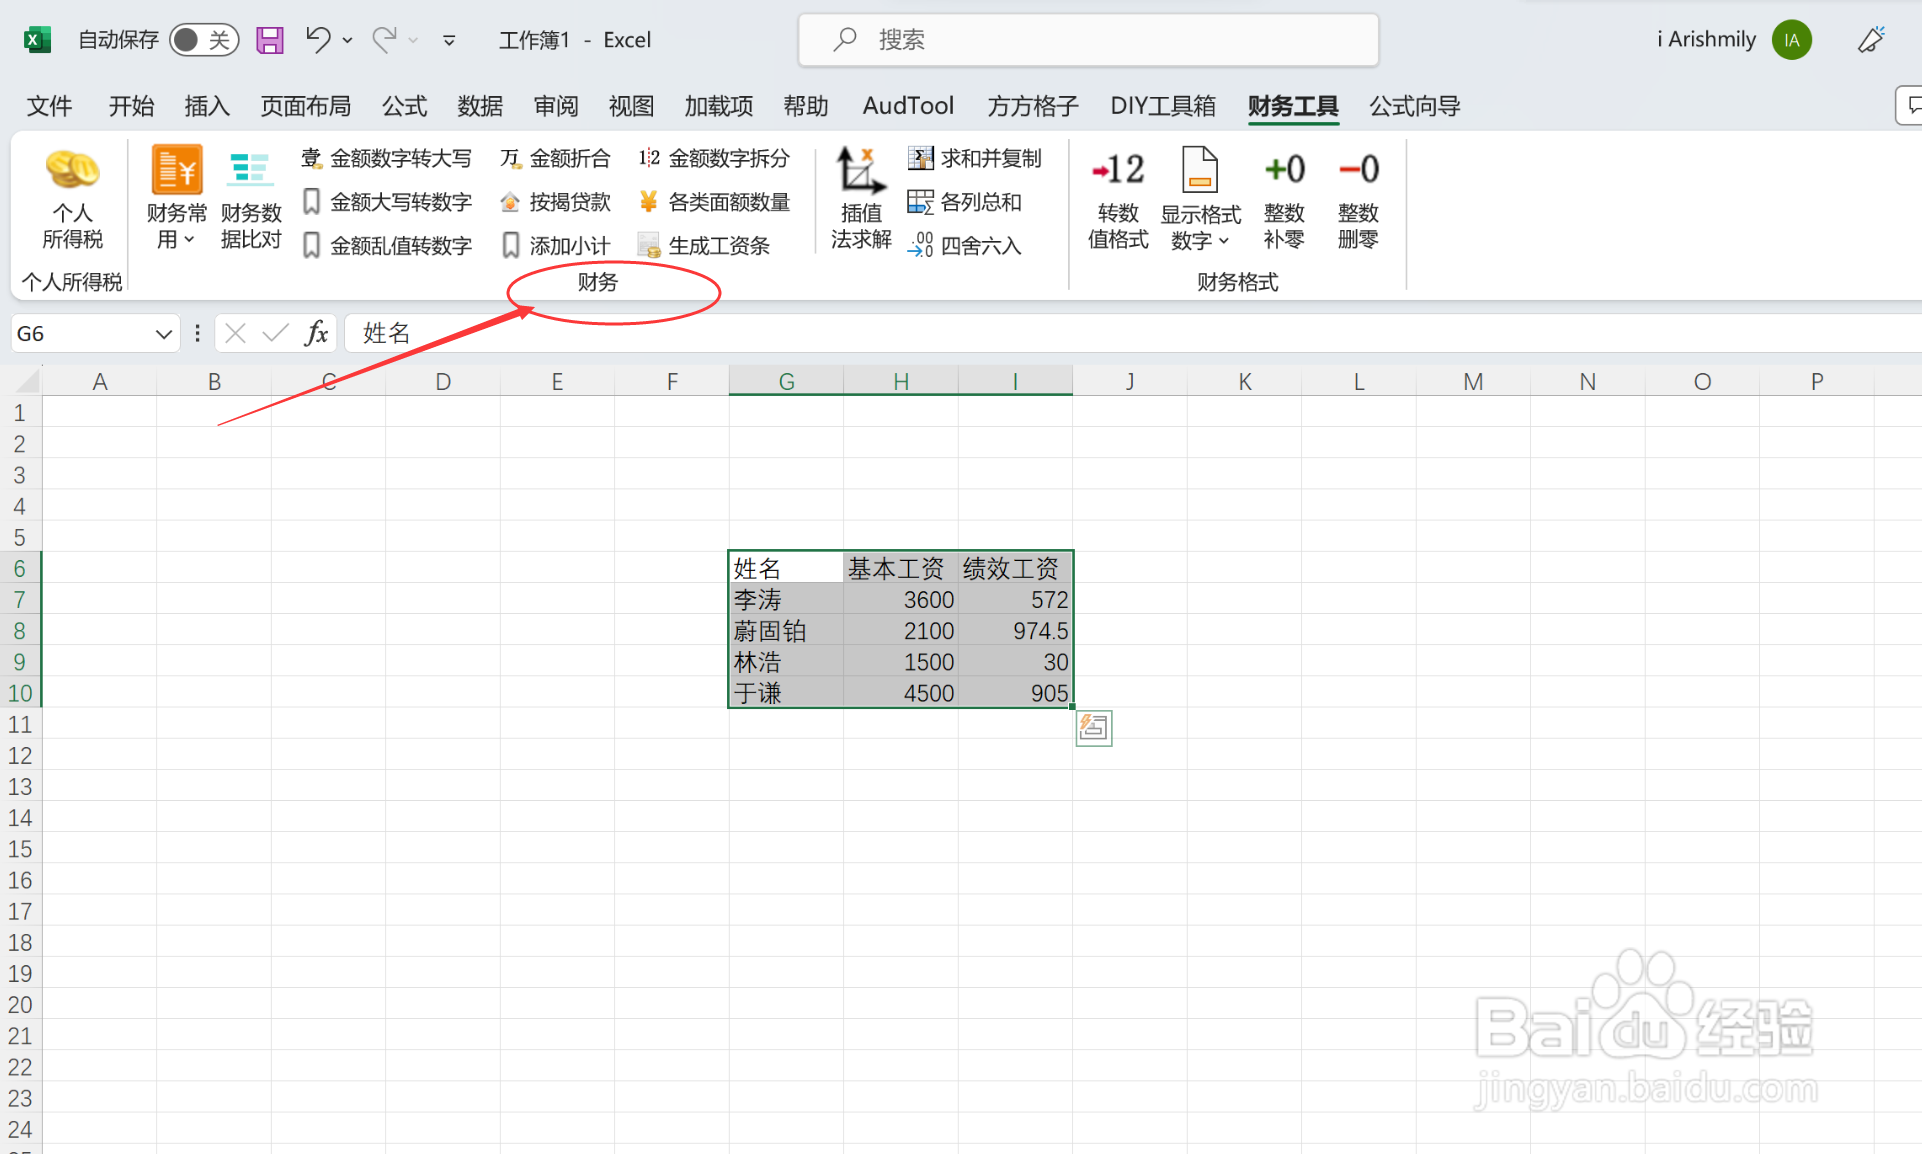Click the formula bar containing 姓名
This screenshot has width=1922, height=1154.
click(1133, 333)
